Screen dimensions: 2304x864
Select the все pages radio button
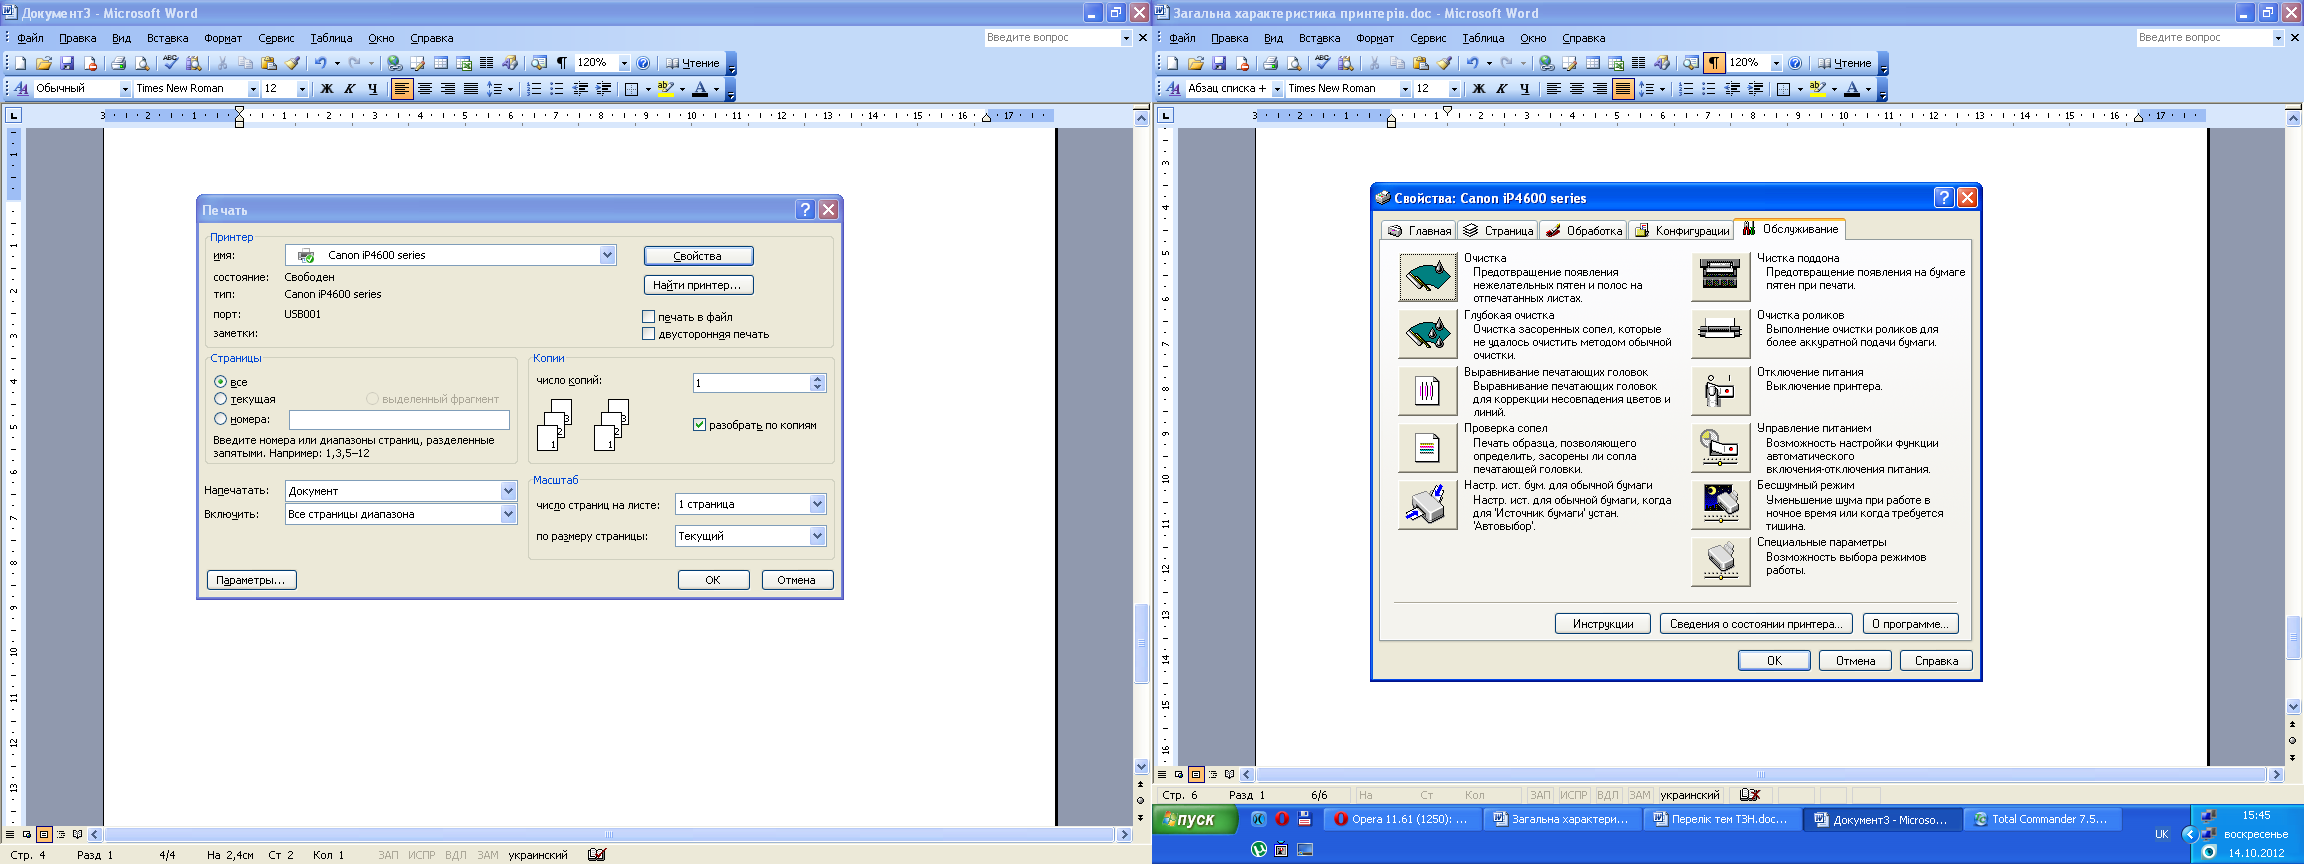(220, 382)
